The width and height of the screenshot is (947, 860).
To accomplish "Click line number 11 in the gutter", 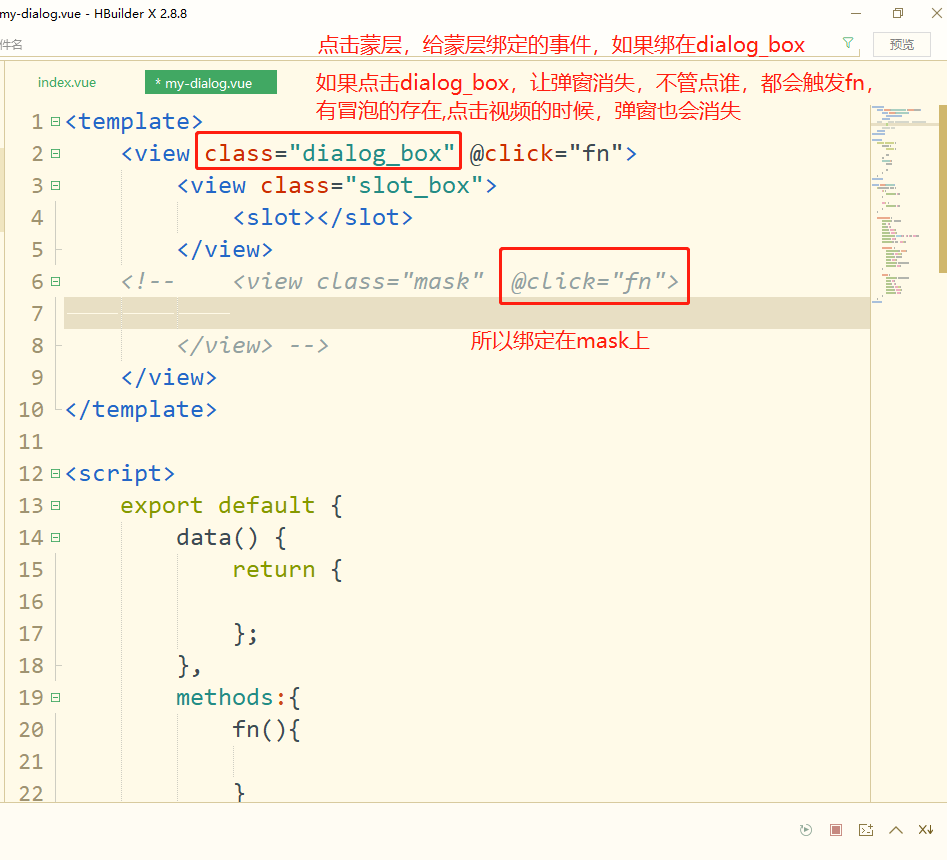I will click(x=31, y=441).
